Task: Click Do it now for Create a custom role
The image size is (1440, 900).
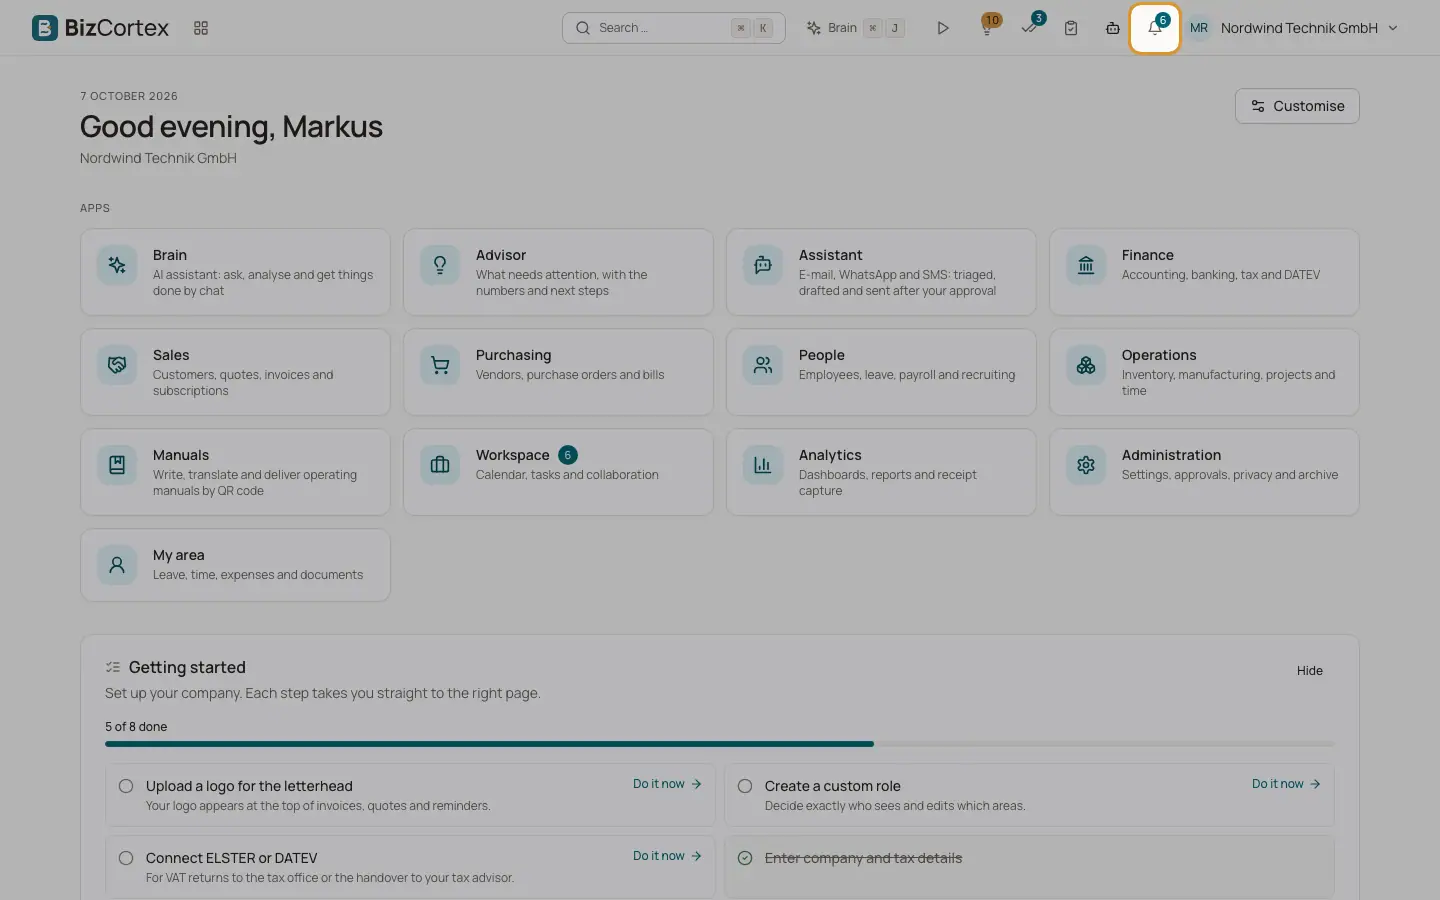Action: pyautogui.click(x=1286, y=784)
